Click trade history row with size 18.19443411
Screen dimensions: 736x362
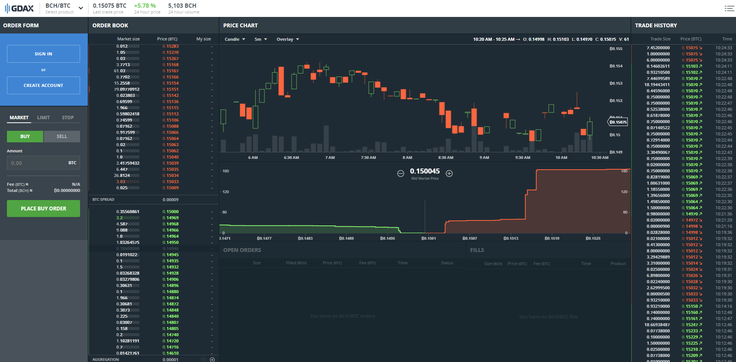point(683,85)
